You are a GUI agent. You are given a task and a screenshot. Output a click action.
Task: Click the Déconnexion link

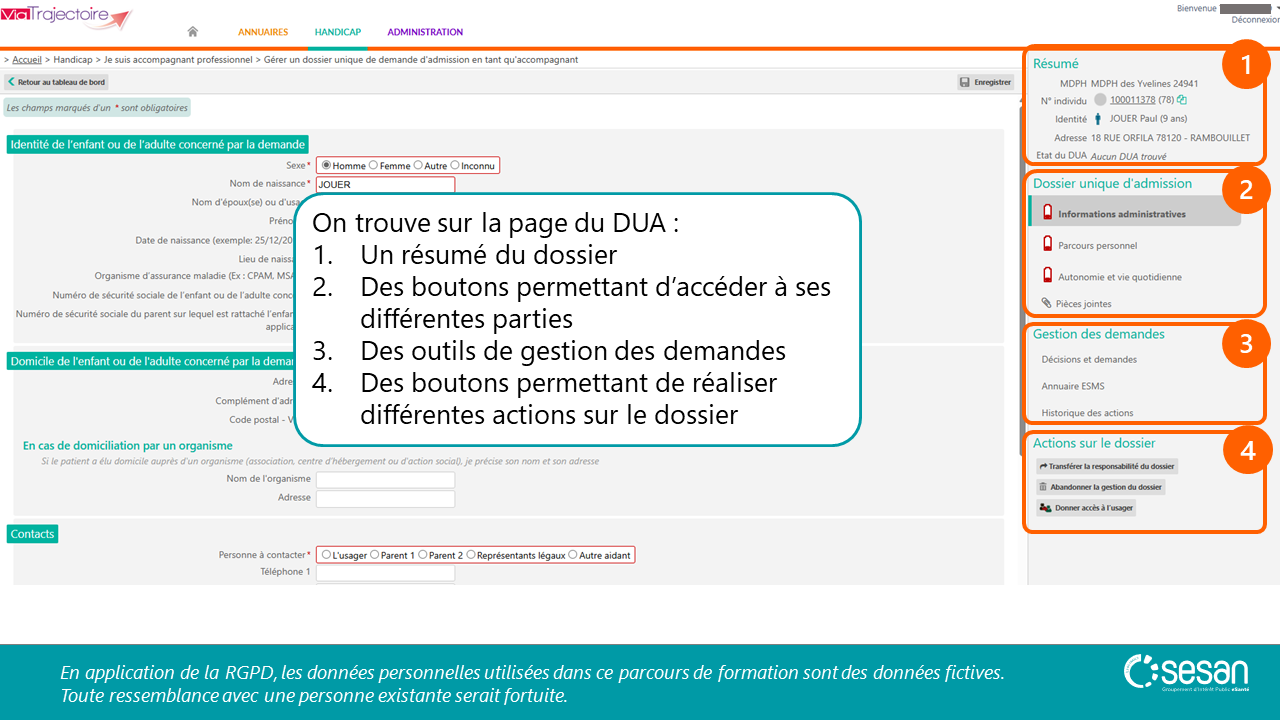[1255, 19]
